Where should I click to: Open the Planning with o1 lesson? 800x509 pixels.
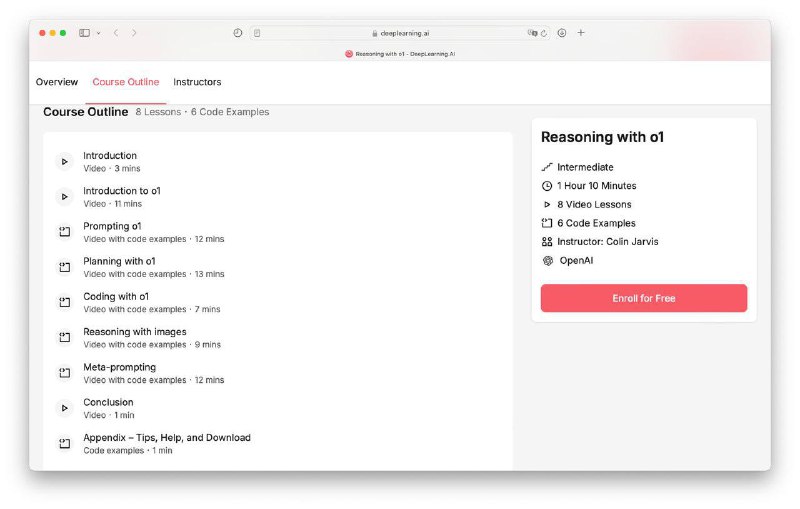pyautogui.click(x=119, y=261)
